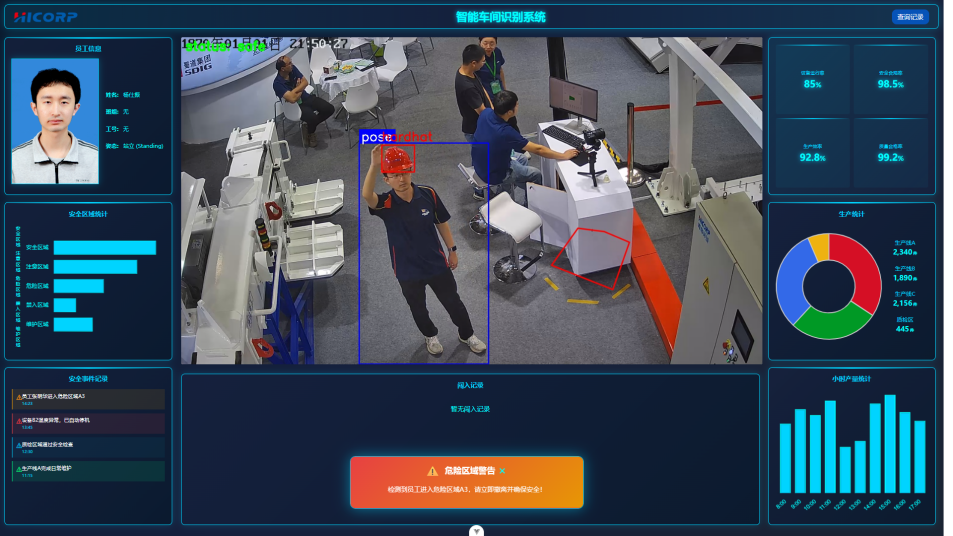Click the green icon on 生产线A maintenance event
Screen dimensions: 953x536
18,468
